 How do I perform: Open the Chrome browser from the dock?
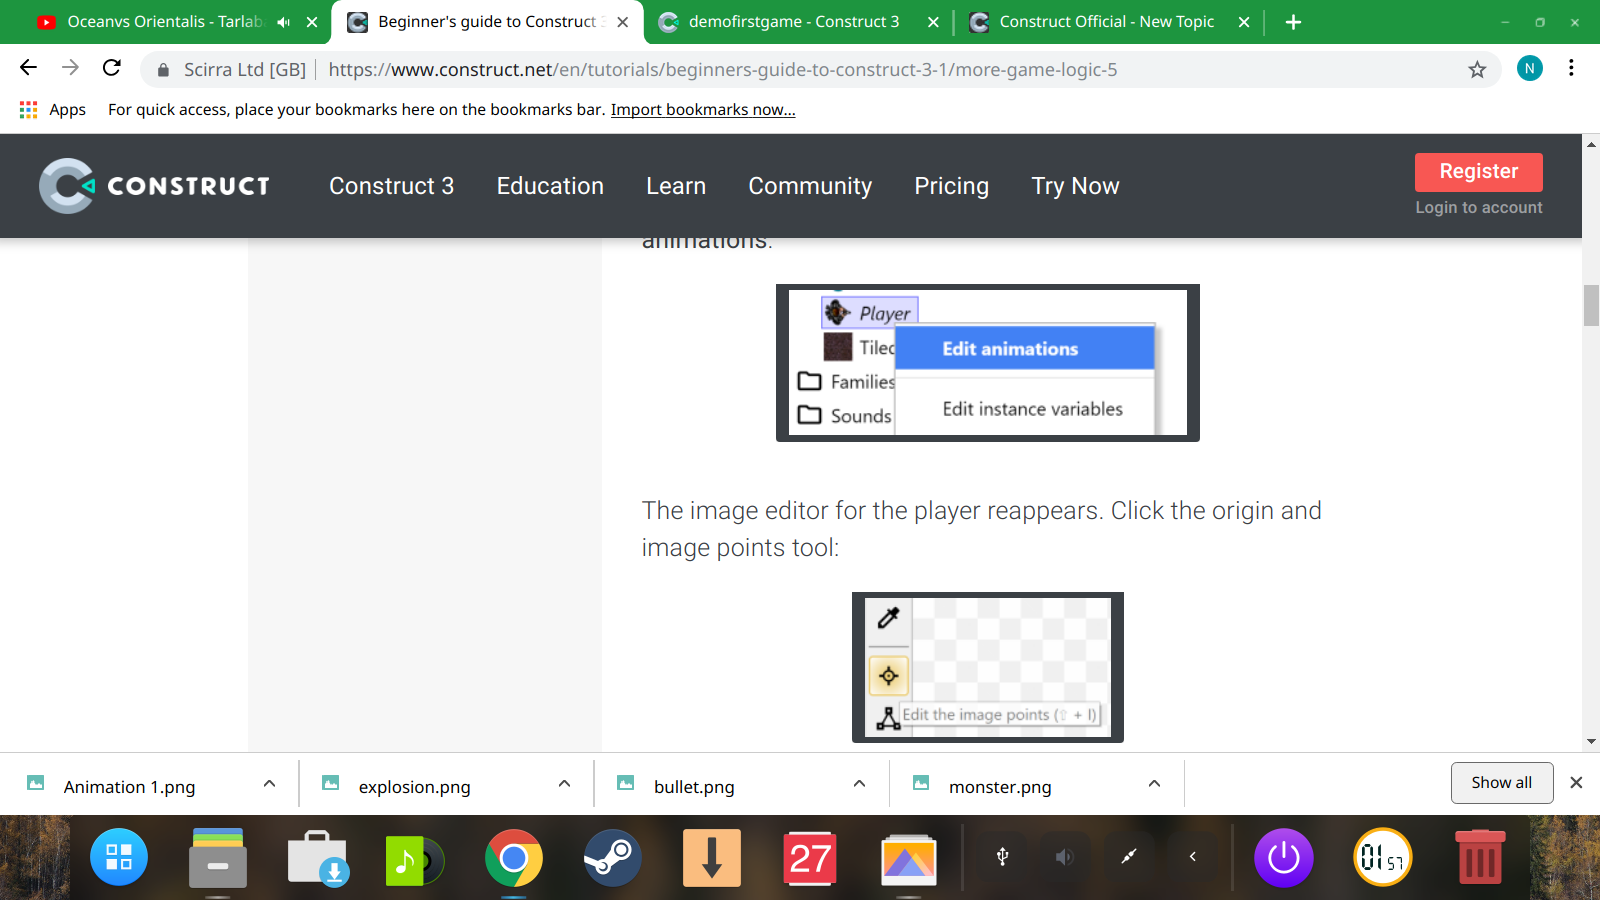click(513, 858)
